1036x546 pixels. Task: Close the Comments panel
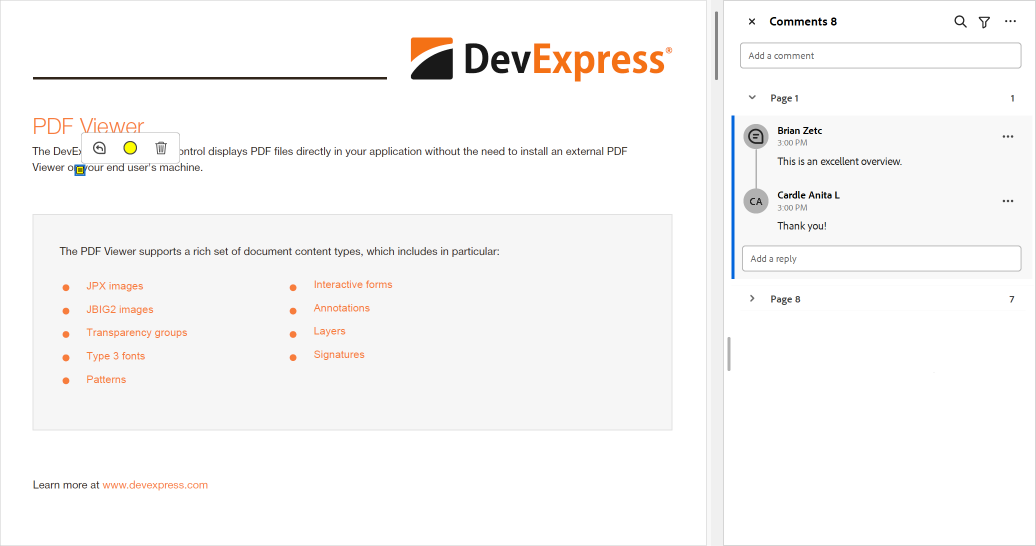pos(752,22)
